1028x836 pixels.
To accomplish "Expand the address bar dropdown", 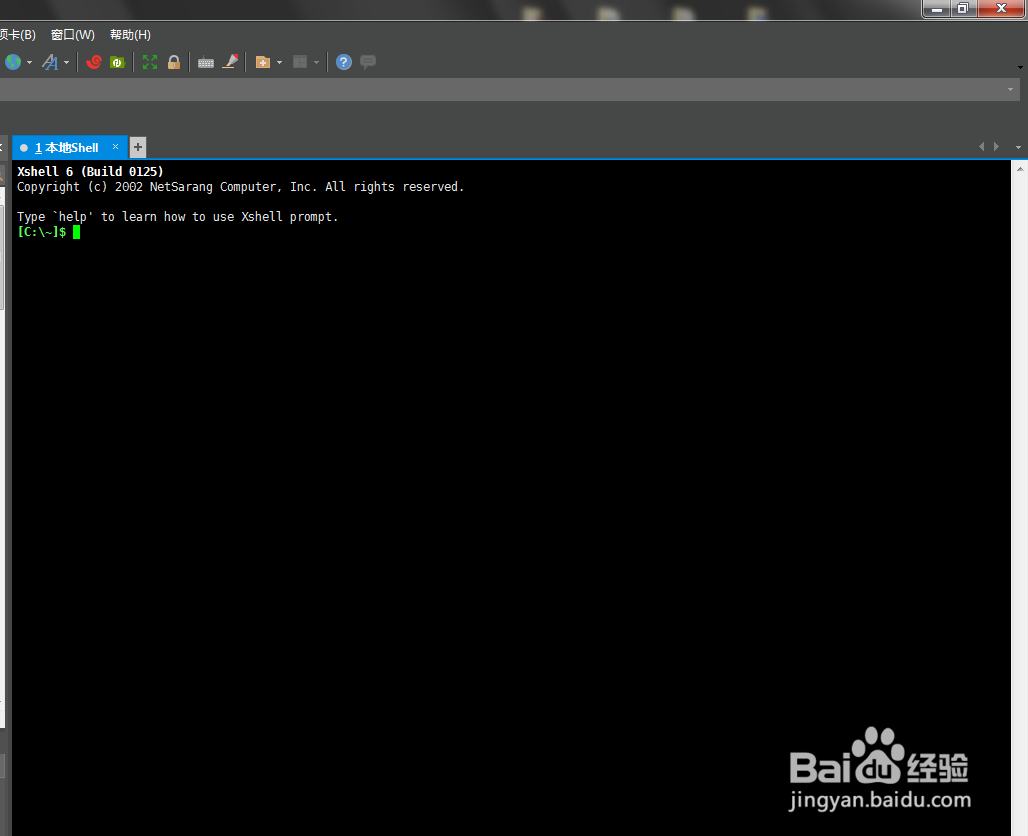I will 1010,90.
